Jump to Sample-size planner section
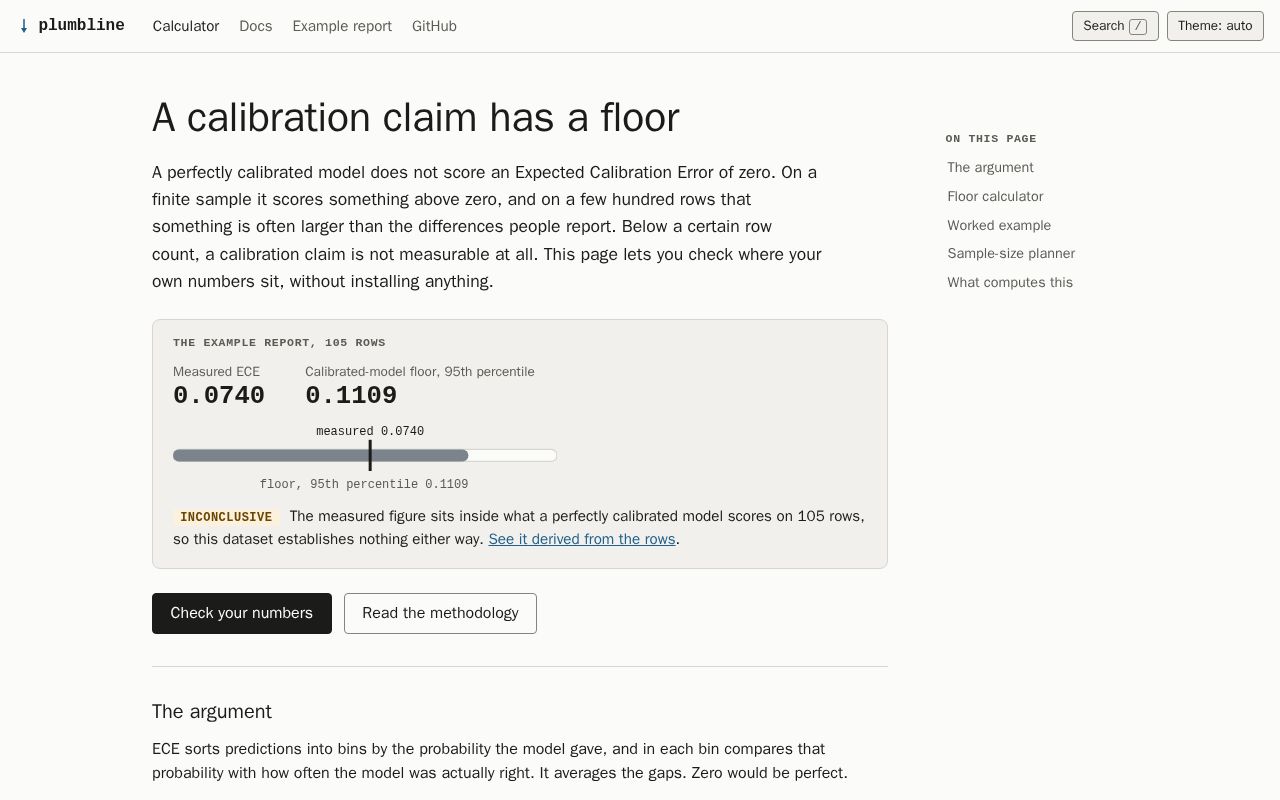Viewport: 1280px width, 800px height. (1011, 253)
